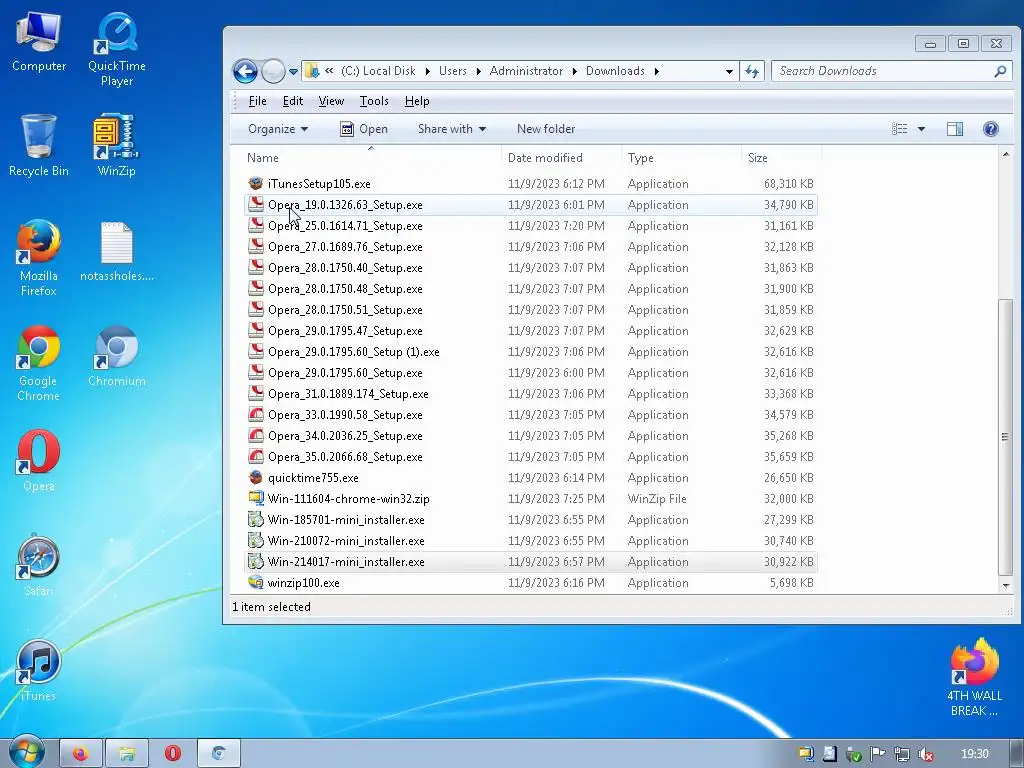Viewport: 1024px width, 768px height.
Task: Select Opera_25.0.1614.71_Setup.exe file
Action: (530, 226)
